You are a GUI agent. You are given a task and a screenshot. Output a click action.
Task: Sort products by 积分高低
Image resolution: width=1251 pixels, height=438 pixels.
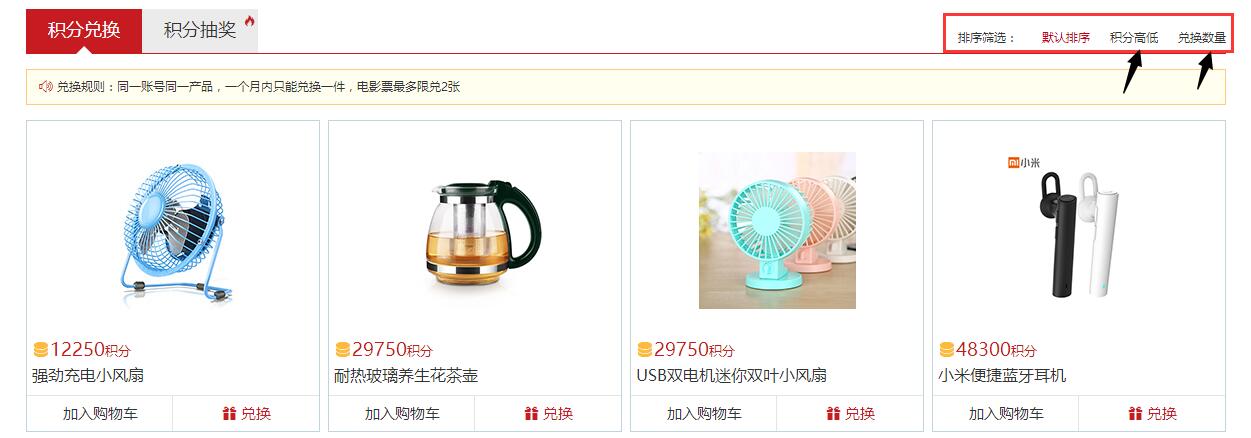[1134, 38]
